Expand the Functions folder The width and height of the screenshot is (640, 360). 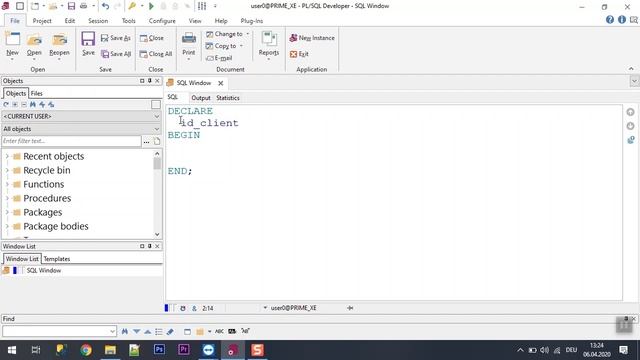tap(7, 184)
